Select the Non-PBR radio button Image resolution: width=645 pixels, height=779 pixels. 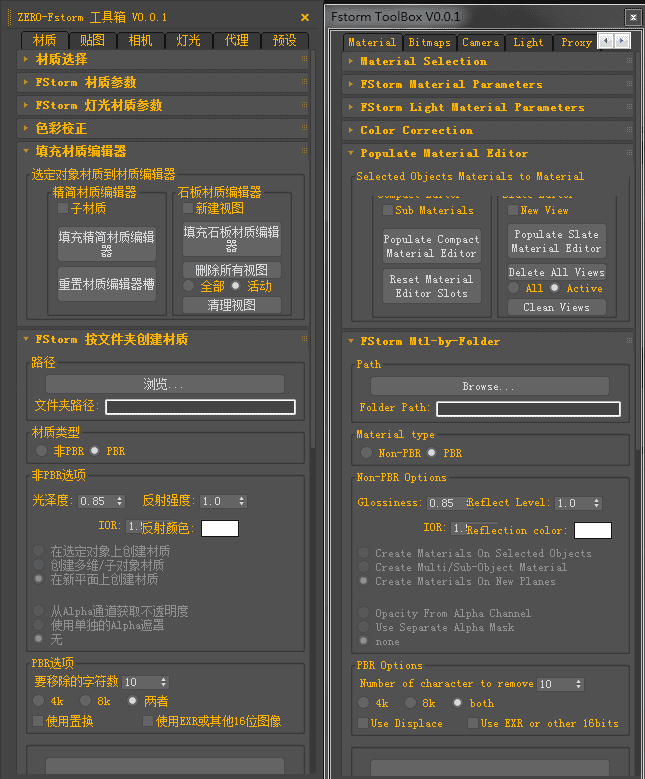coord(366,453)
